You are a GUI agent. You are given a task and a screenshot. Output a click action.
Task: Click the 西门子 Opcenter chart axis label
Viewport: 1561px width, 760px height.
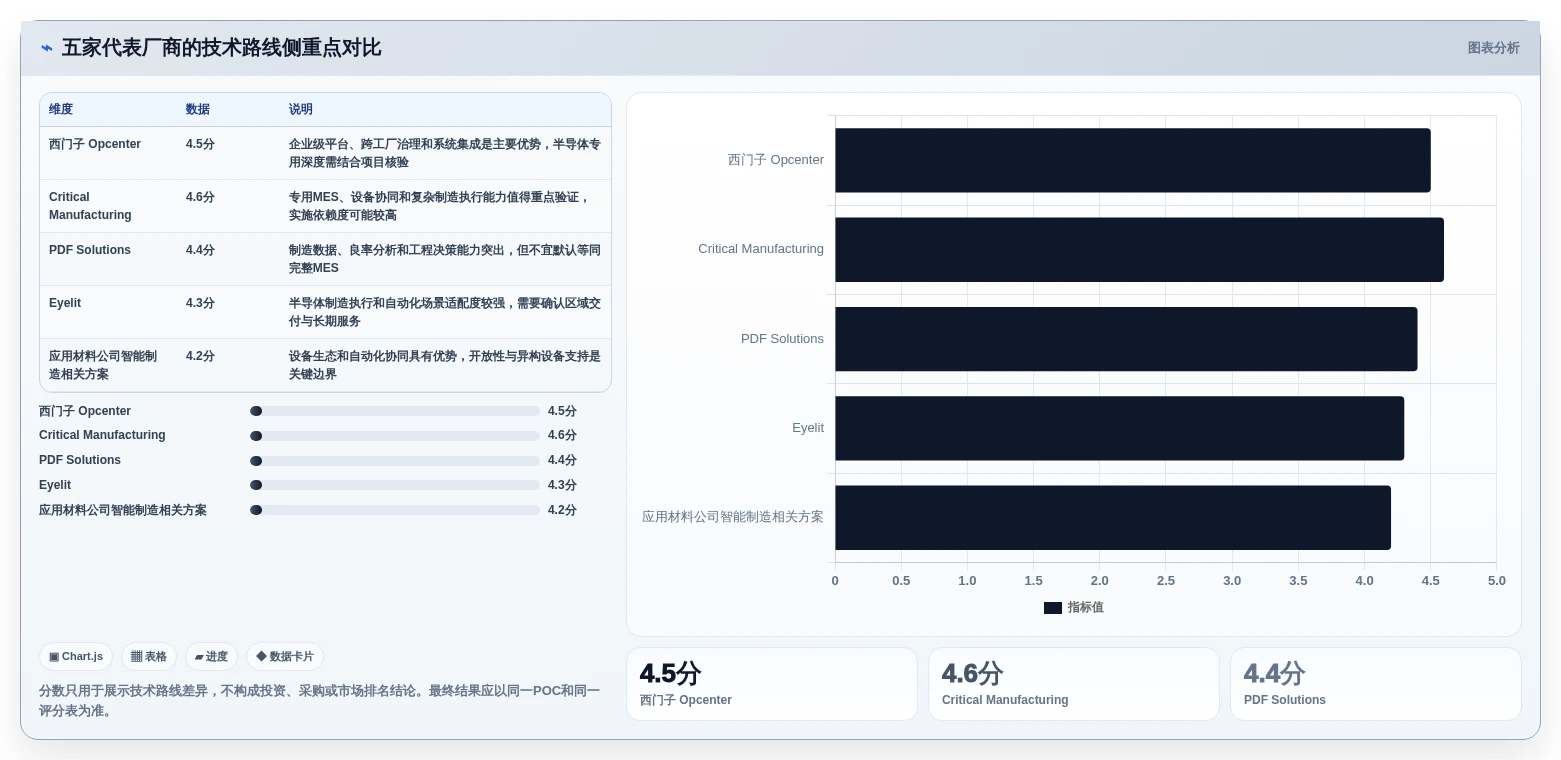(776, 160)
